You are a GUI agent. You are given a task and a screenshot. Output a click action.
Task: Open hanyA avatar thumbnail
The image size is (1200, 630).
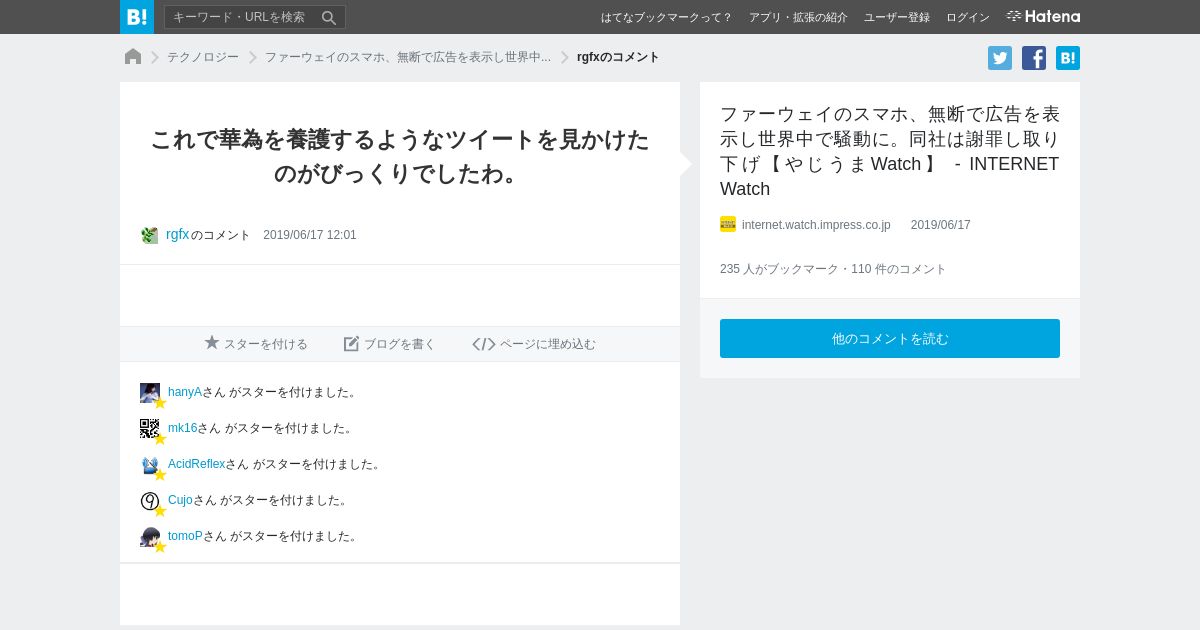150,393
